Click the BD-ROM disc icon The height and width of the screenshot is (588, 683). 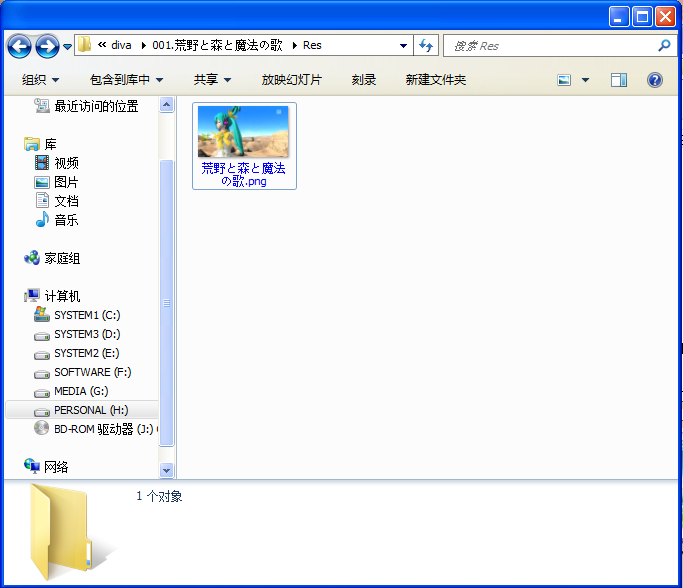[41, 428]
